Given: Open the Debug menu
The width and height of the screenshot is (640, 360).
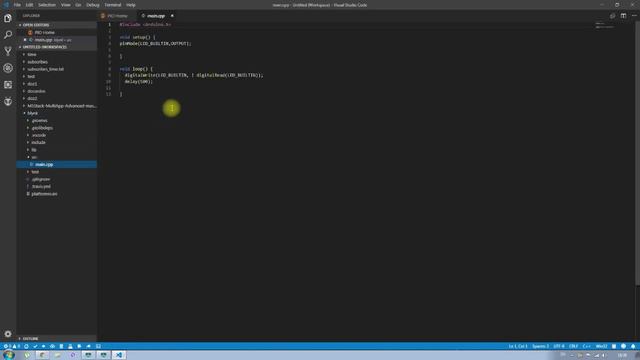Looking at the screenshot, I should (x=93, y=5).
